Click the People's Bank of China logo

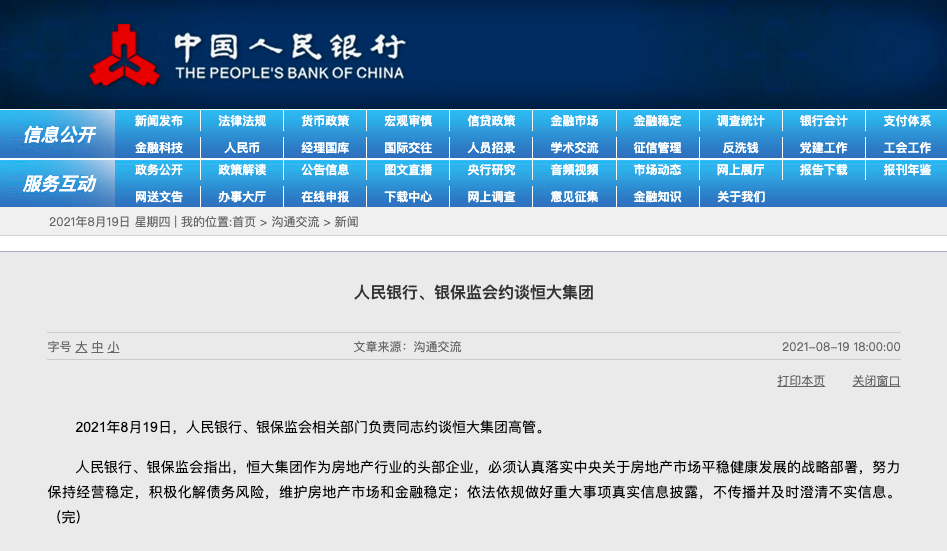point(248,56)
